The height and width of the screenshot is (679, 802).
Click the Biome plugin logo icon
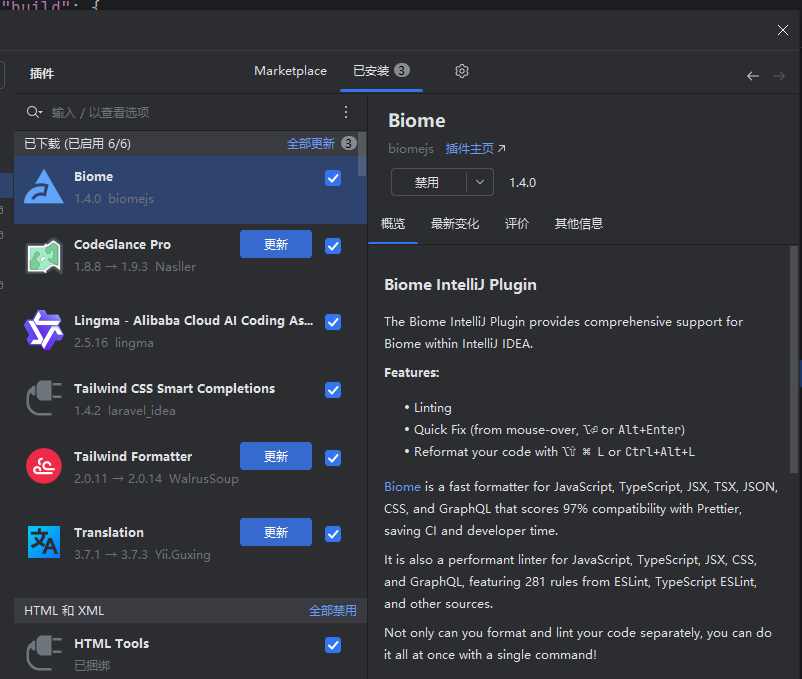coord(44,187)
